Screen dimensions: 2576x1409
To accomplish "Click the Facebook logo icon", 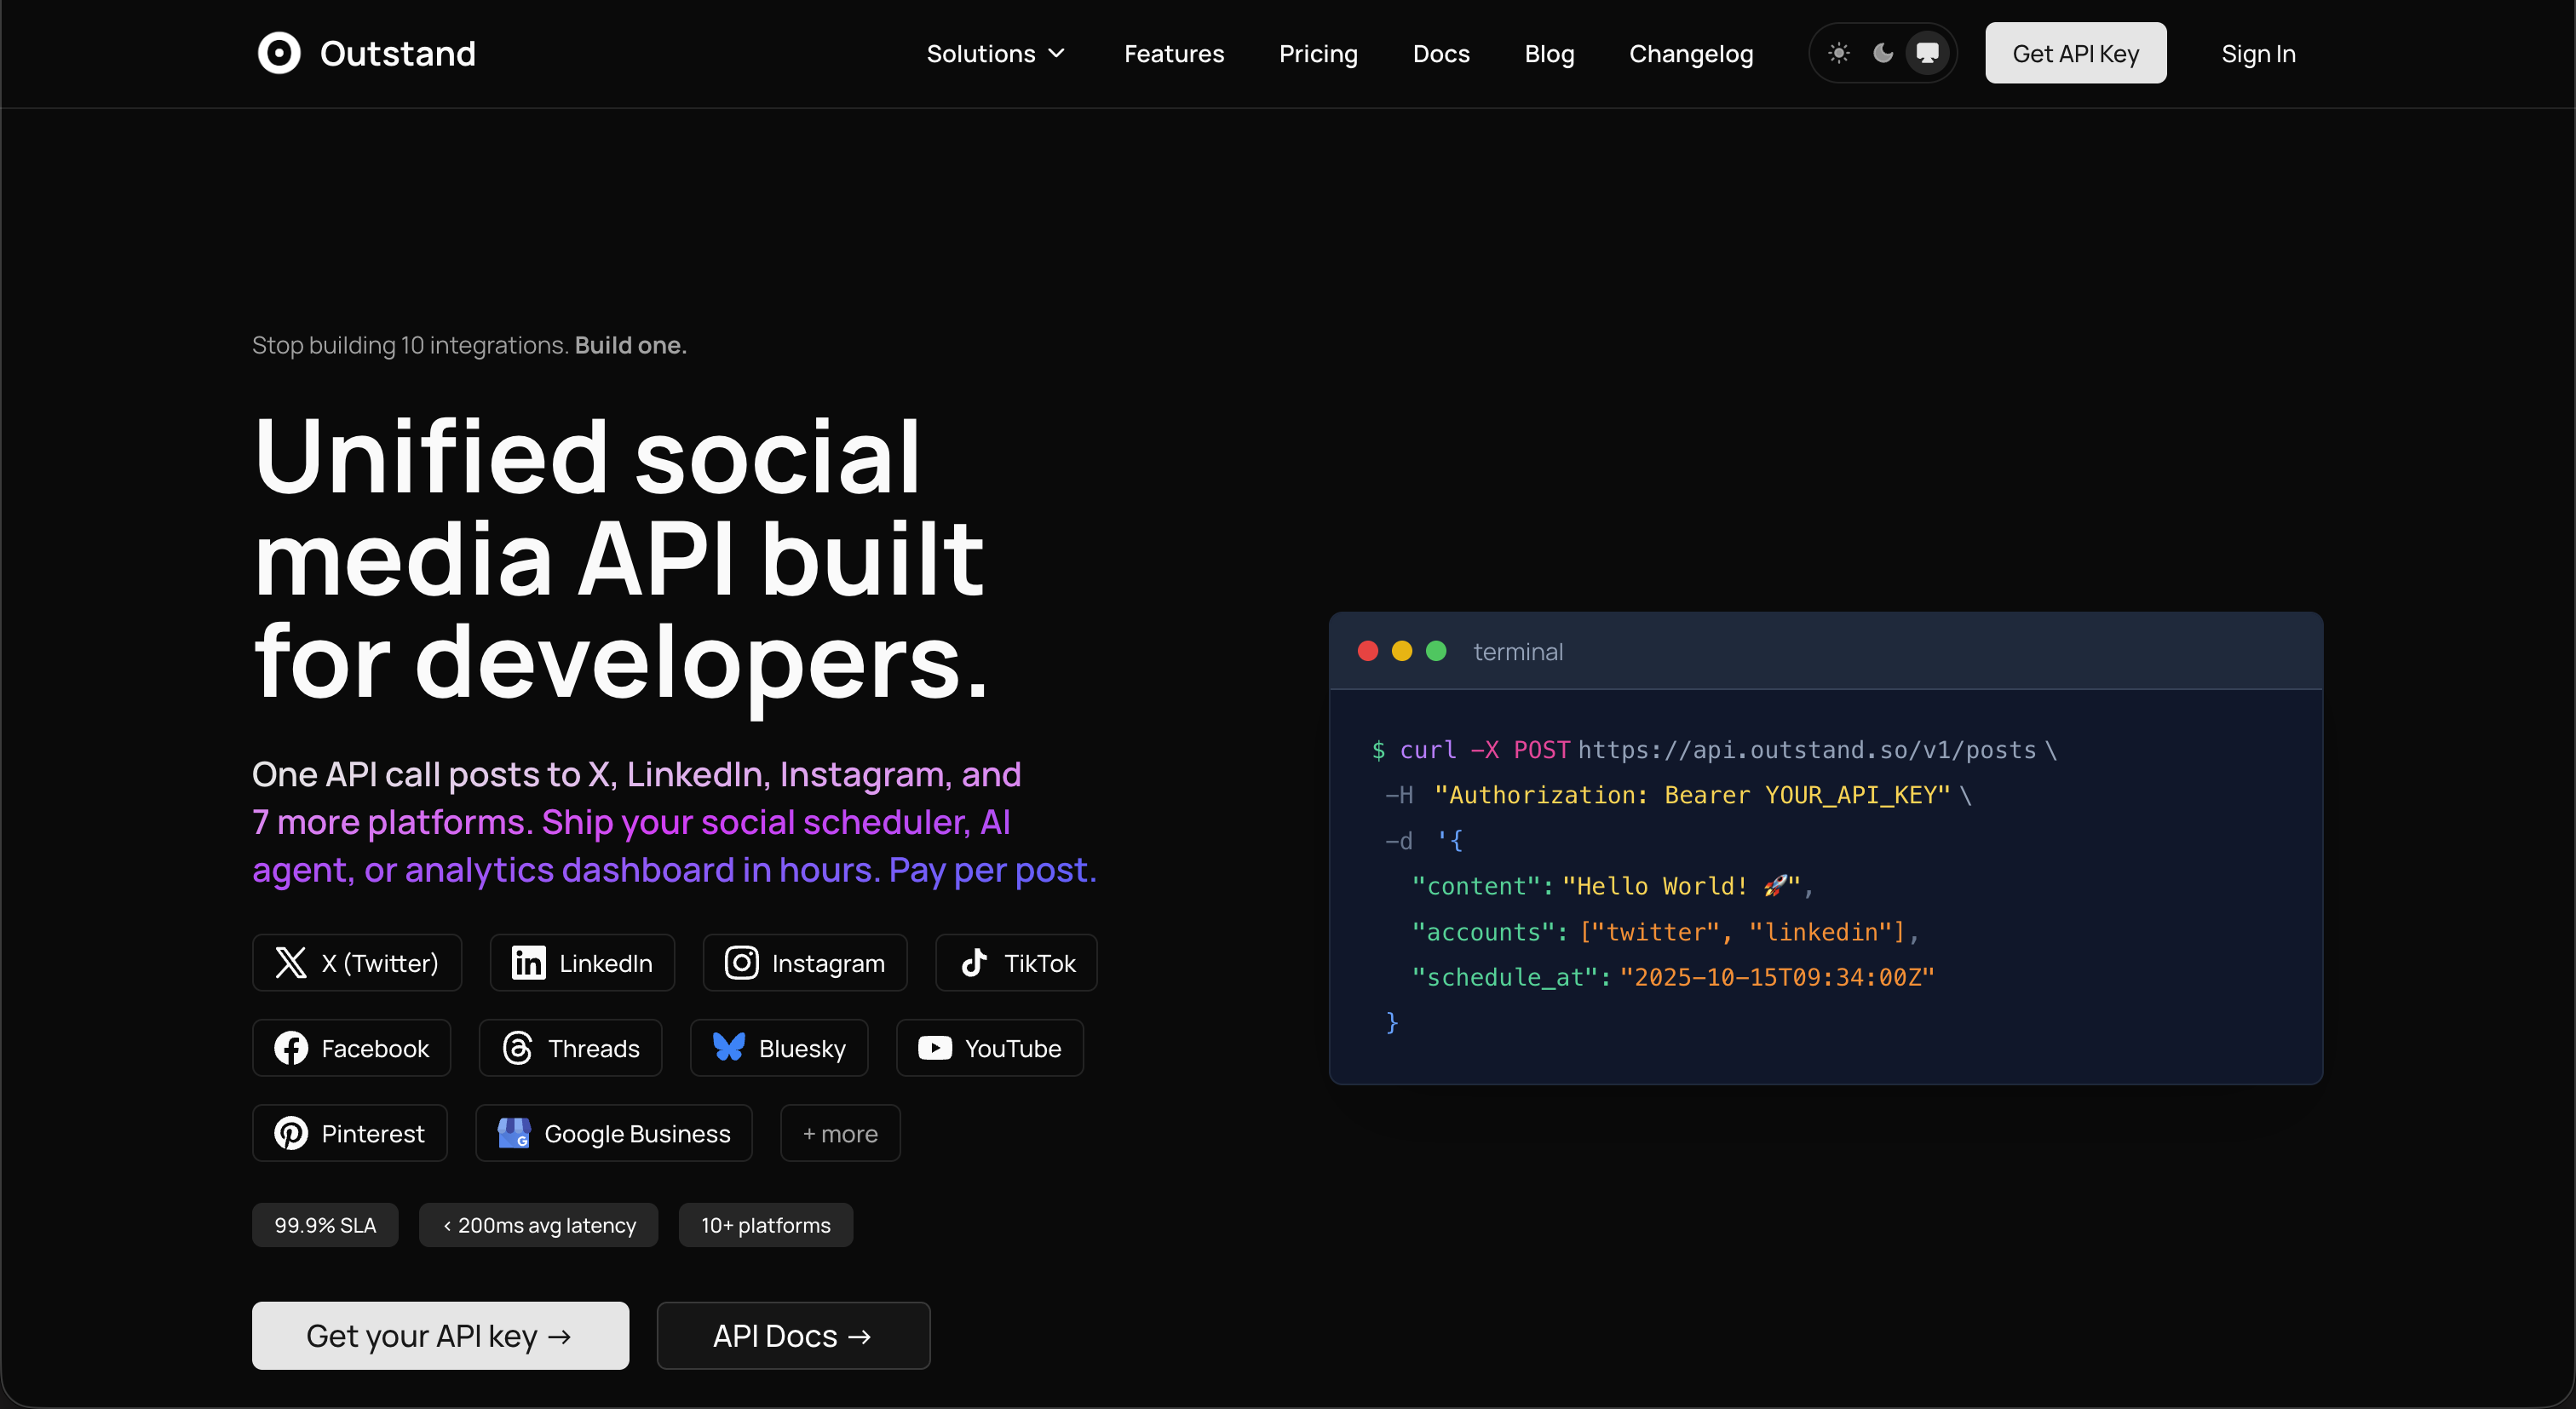I will pyautogui.click(x=291, y=1048).
